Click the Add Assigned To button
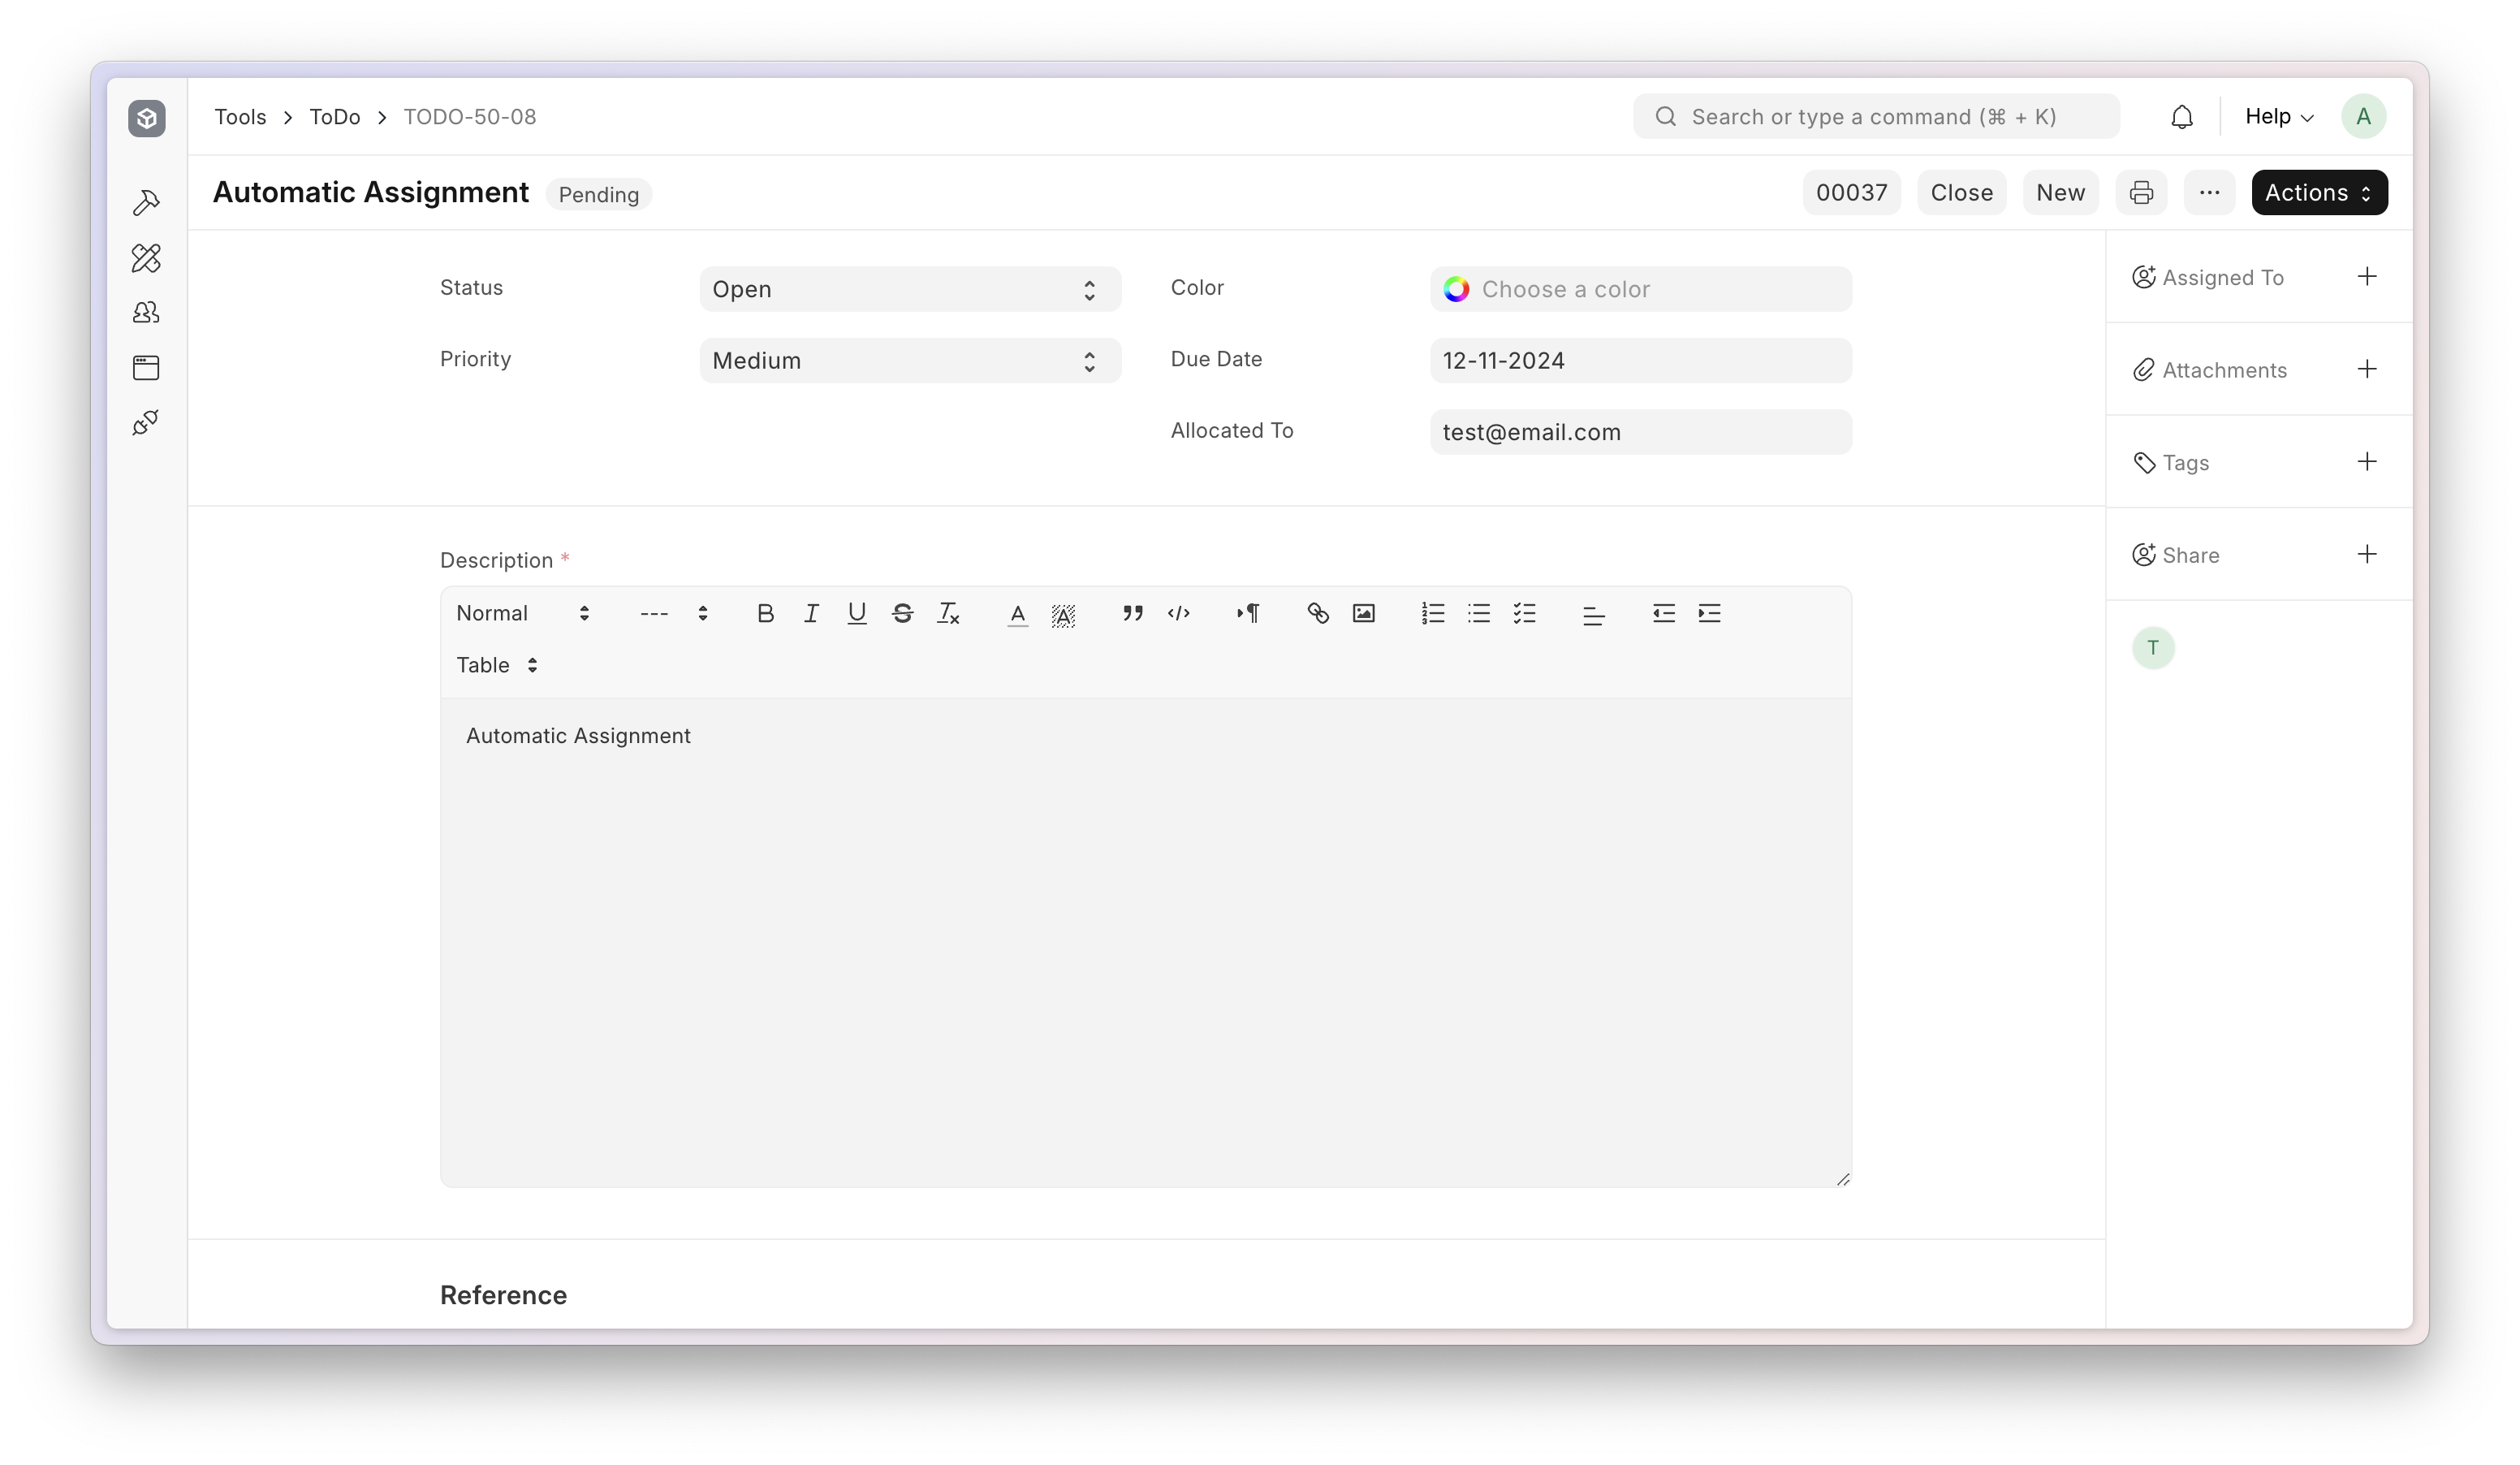Image resolution: width=2520 pixels, height=1465 pixels. pyautogui.click(x=2367, y=275)
